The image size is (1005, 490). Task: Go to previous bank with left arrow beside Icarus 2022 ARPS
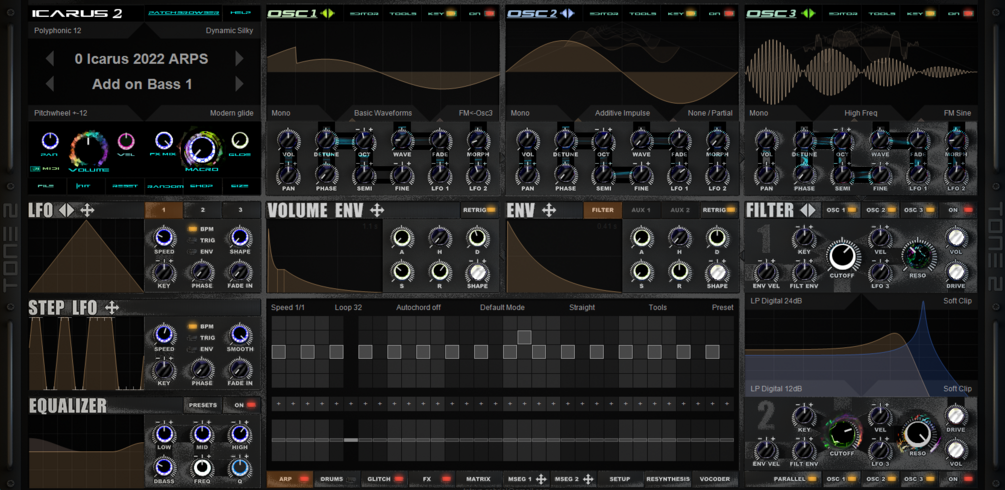(49, 59)
